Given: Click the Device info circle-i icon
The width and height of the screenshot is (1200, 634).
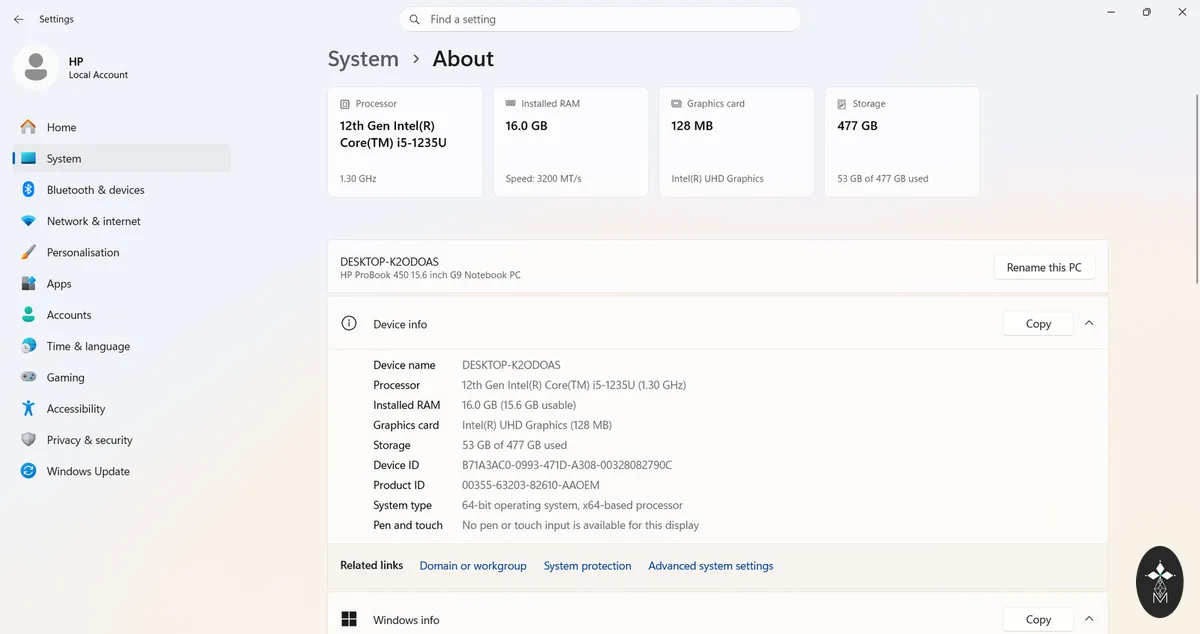Looking at the screenshot, I should pos(349,324).
